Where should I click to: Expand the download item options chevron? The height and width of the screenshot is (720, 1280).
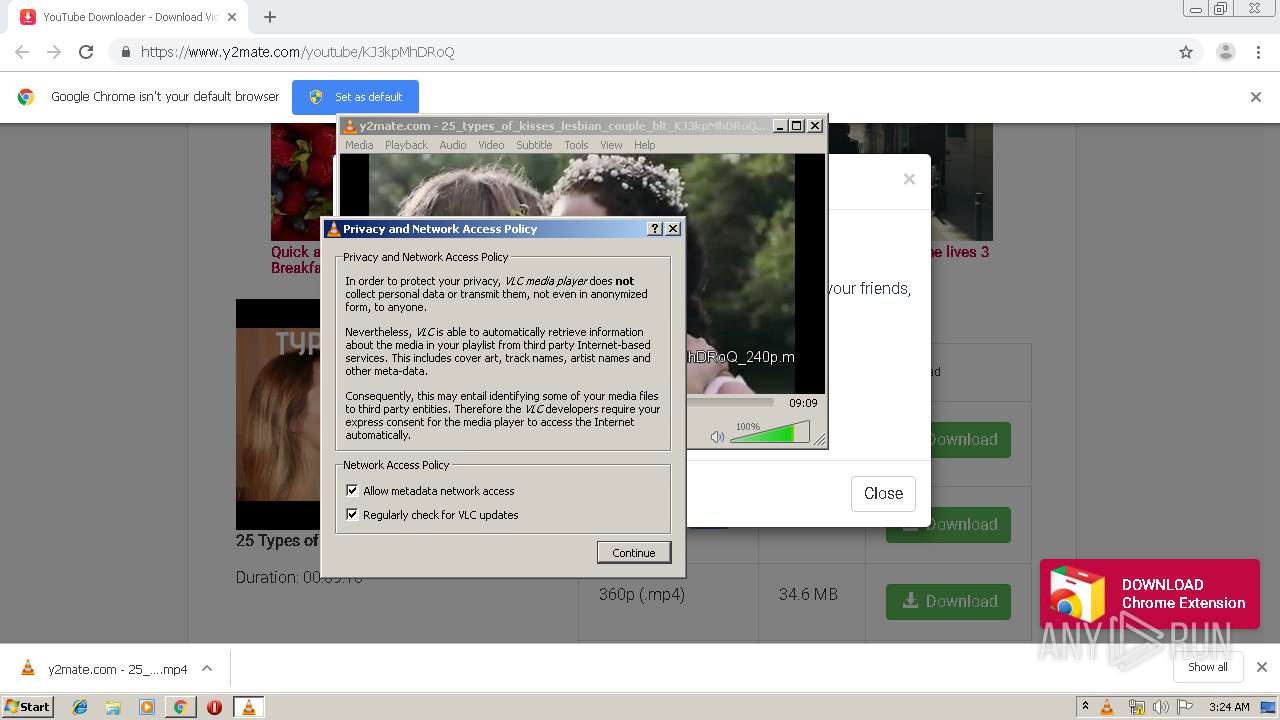pyautogui.click(x=207, y=669)
